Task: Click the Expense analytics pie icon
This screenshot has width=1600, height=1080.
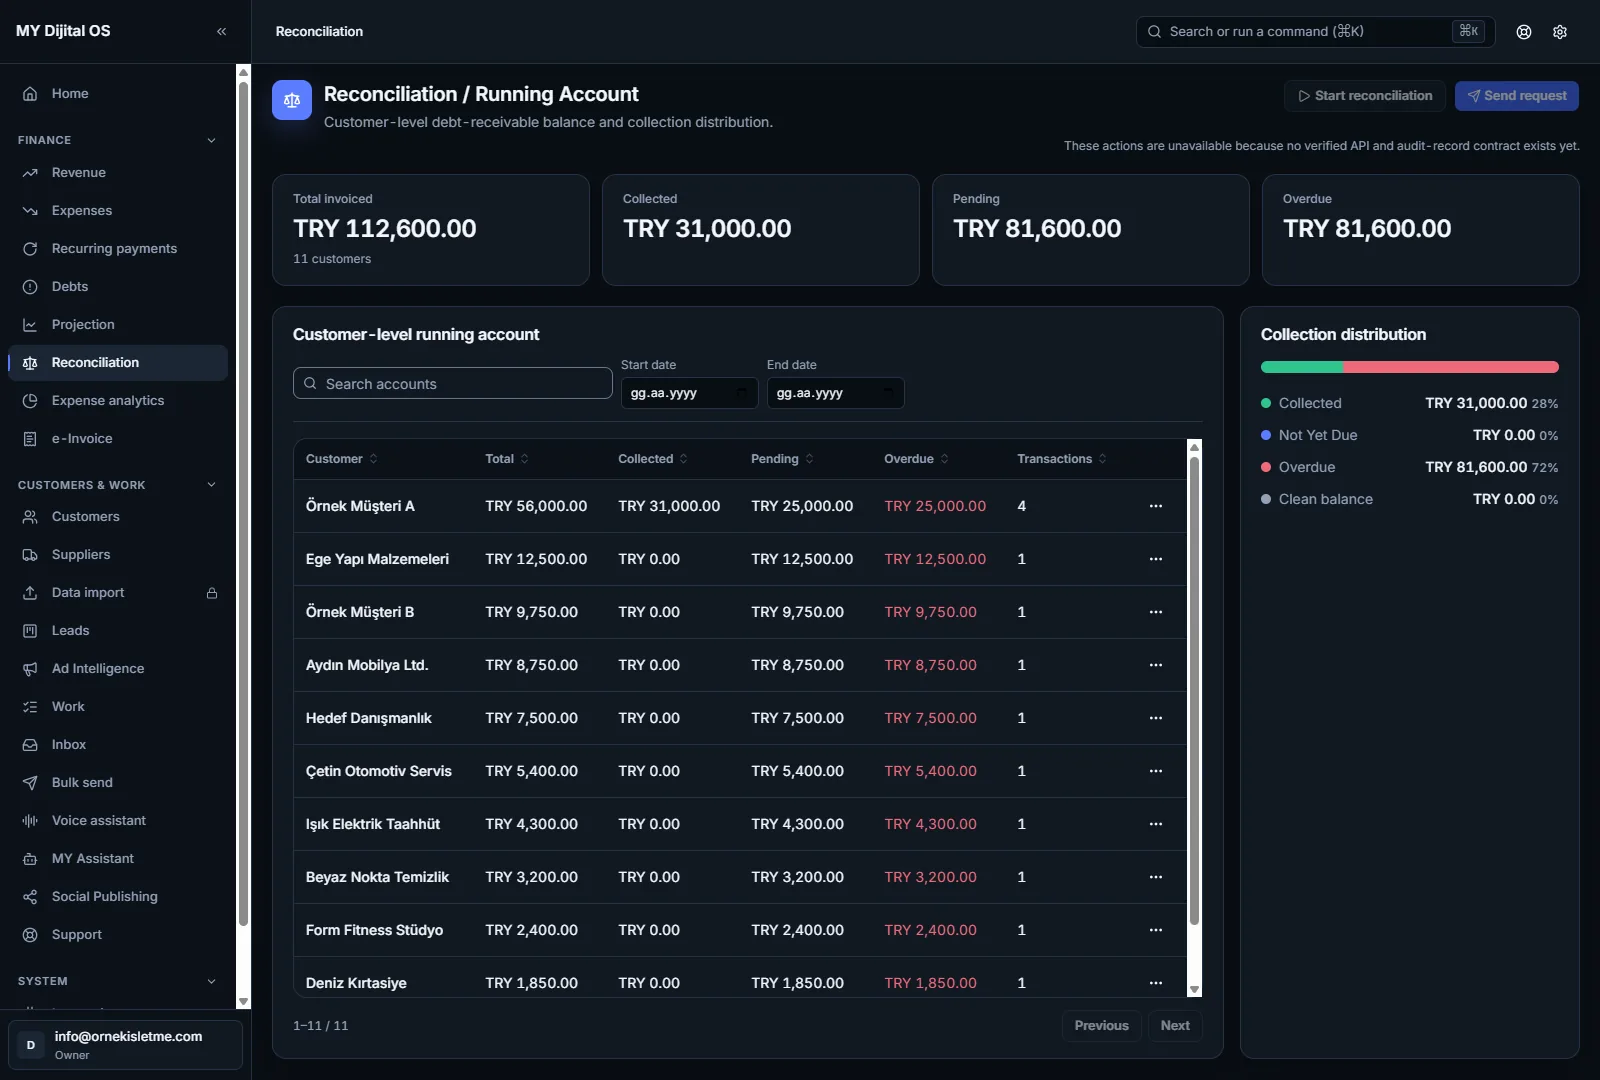Action: (x=30, y=401)
